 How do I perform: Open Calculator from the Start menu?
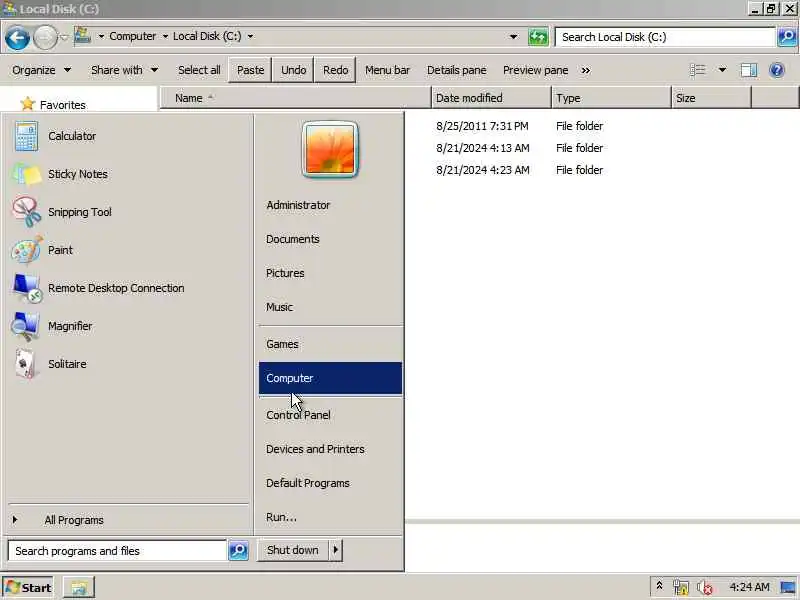point(128,136)
